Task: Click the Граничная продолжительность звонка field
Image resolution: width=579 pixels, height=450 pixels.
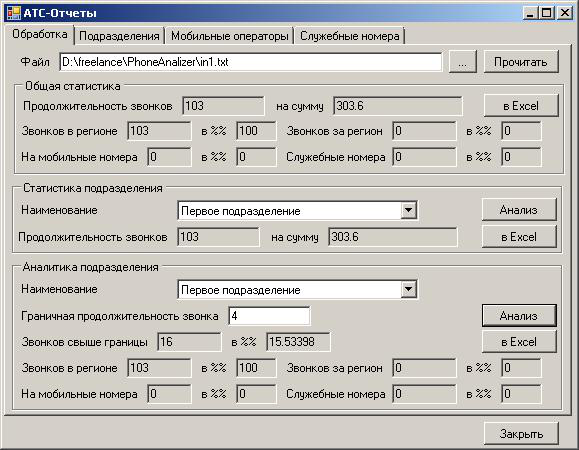Action: (x=269, y=316)
